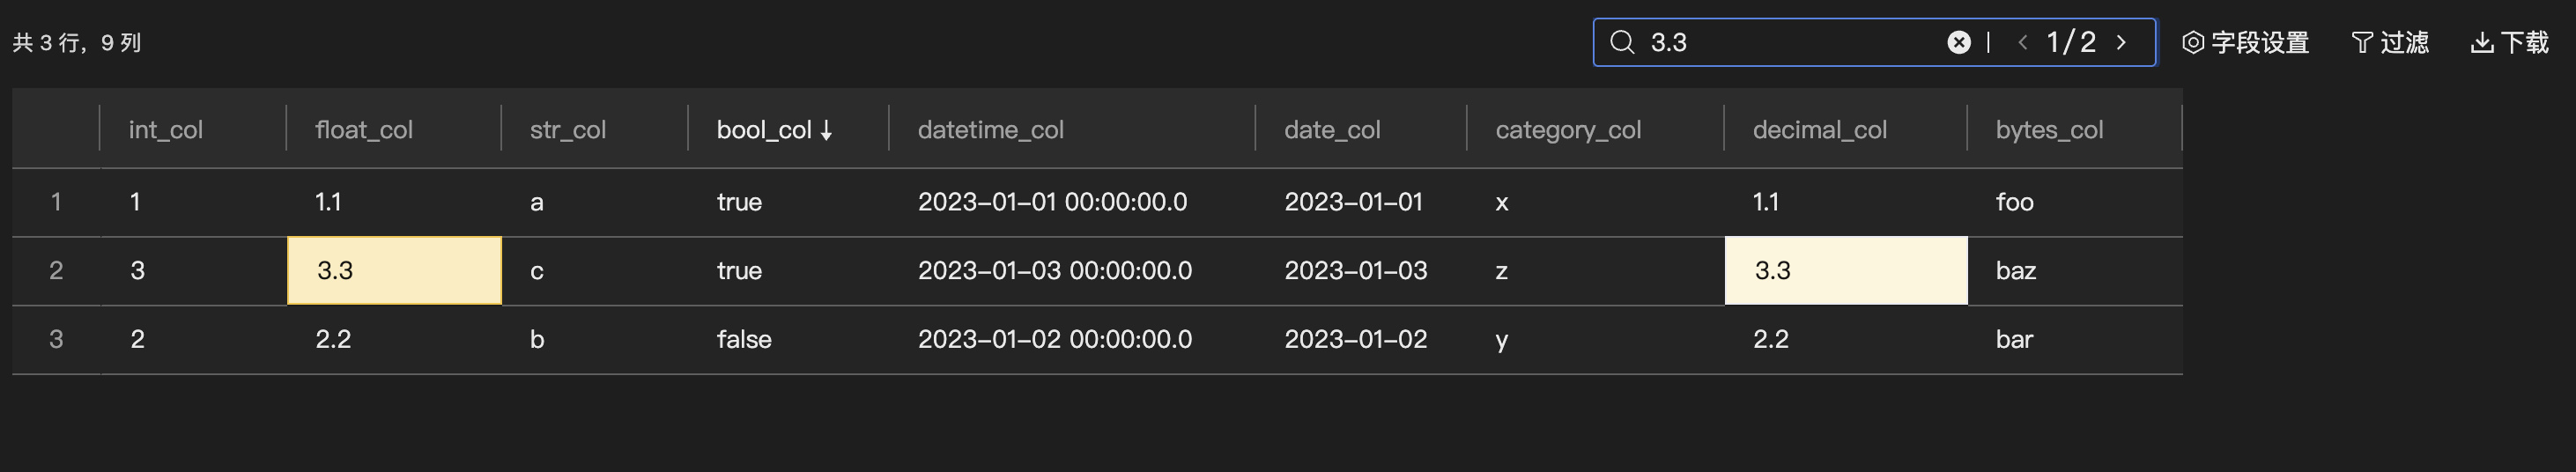The height and width of the screenshot is (472, 2576).
Task: Click into the search input field
Action: (1790, 42)
